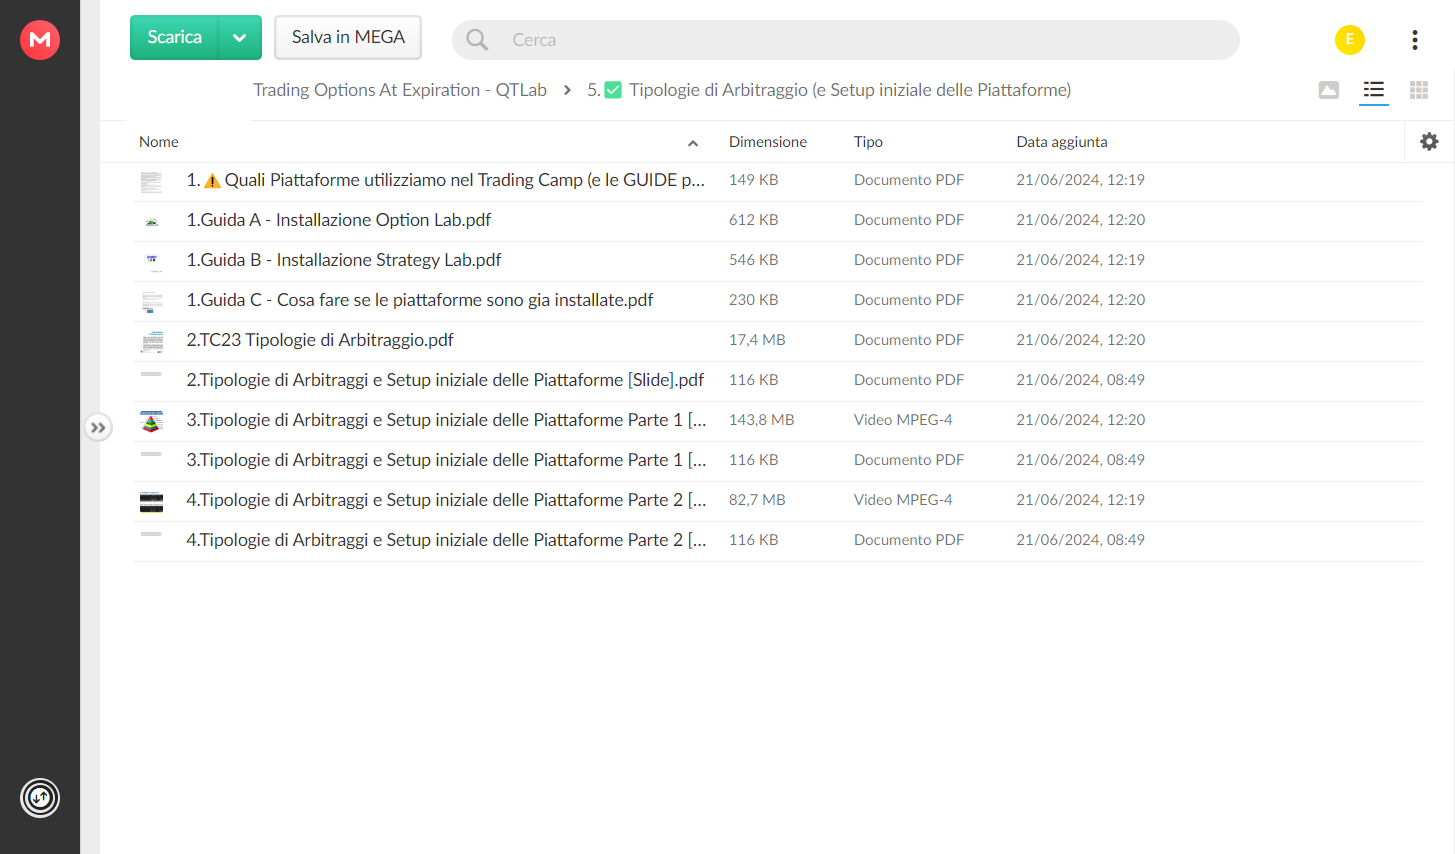The image size is (1455, 854).
Task: Click the Scarica download button
Action: click(174, 38)
